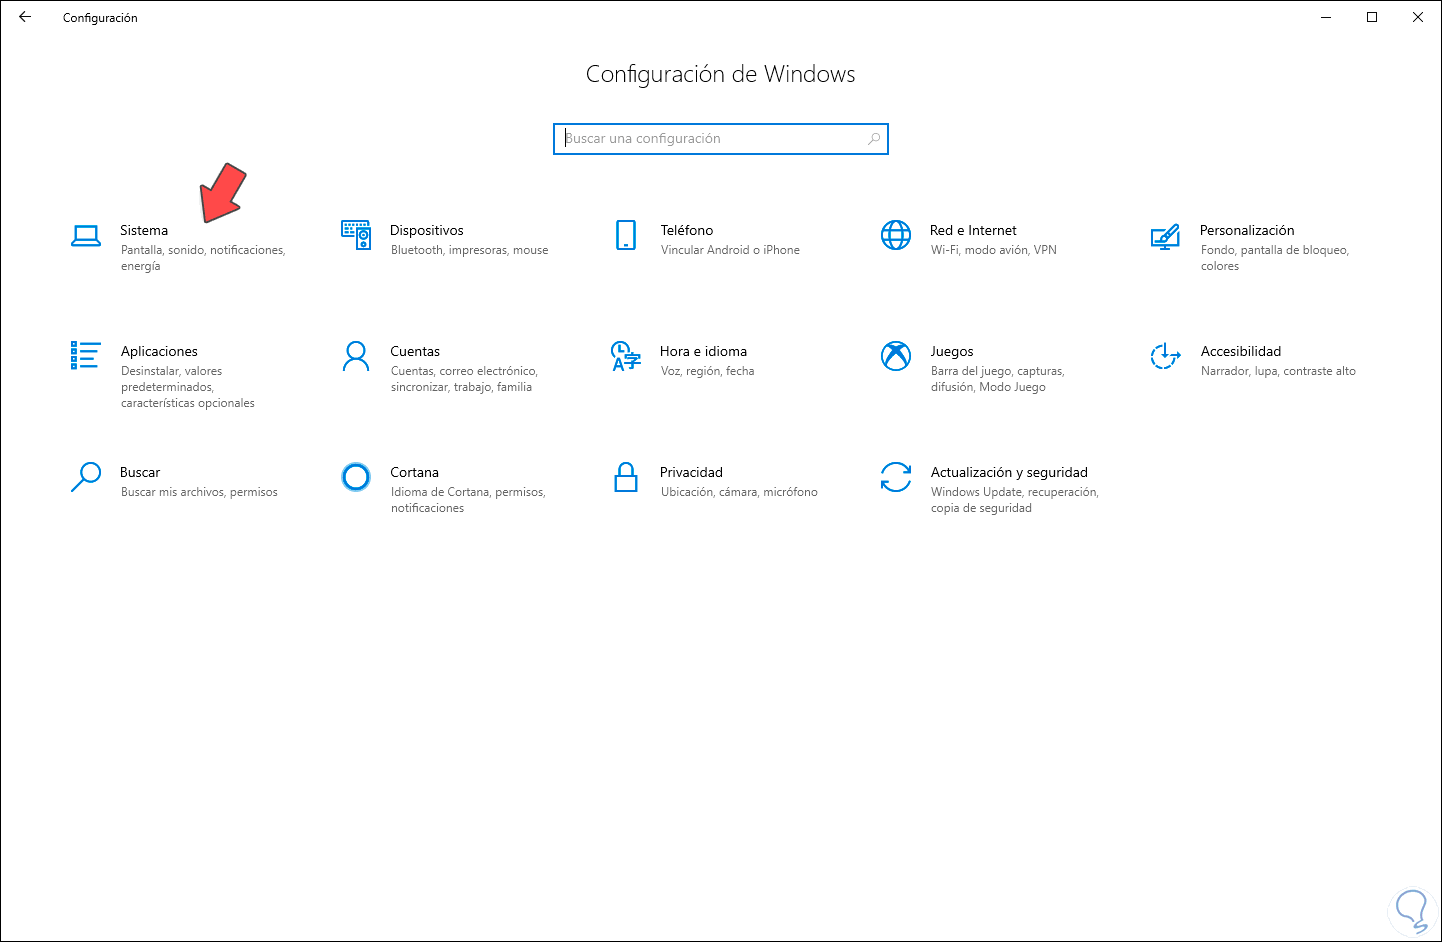Click the "Cortana" category title
Screen dimensions: 1442x942
pos(414,473)
